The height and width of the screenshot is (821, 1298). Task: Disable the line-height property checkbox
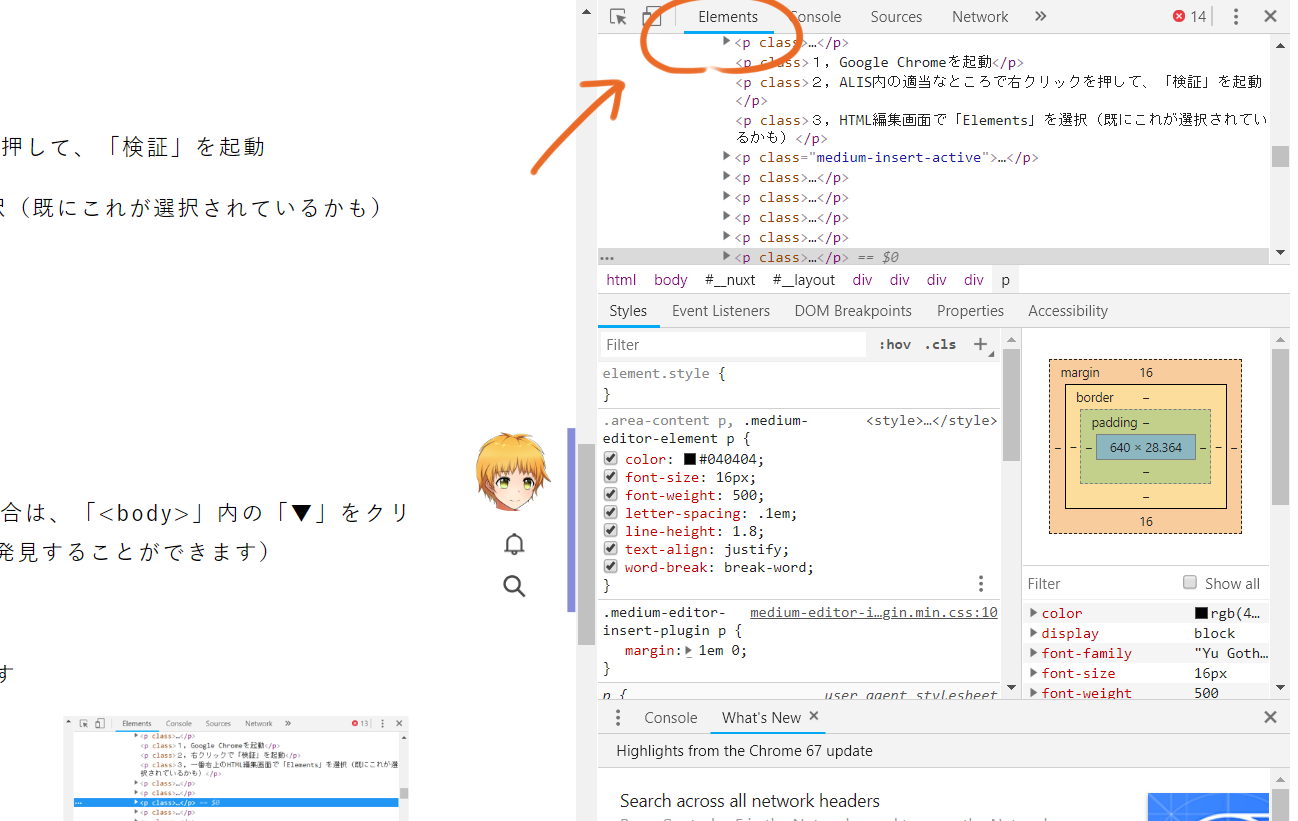[x=611, y=531]
